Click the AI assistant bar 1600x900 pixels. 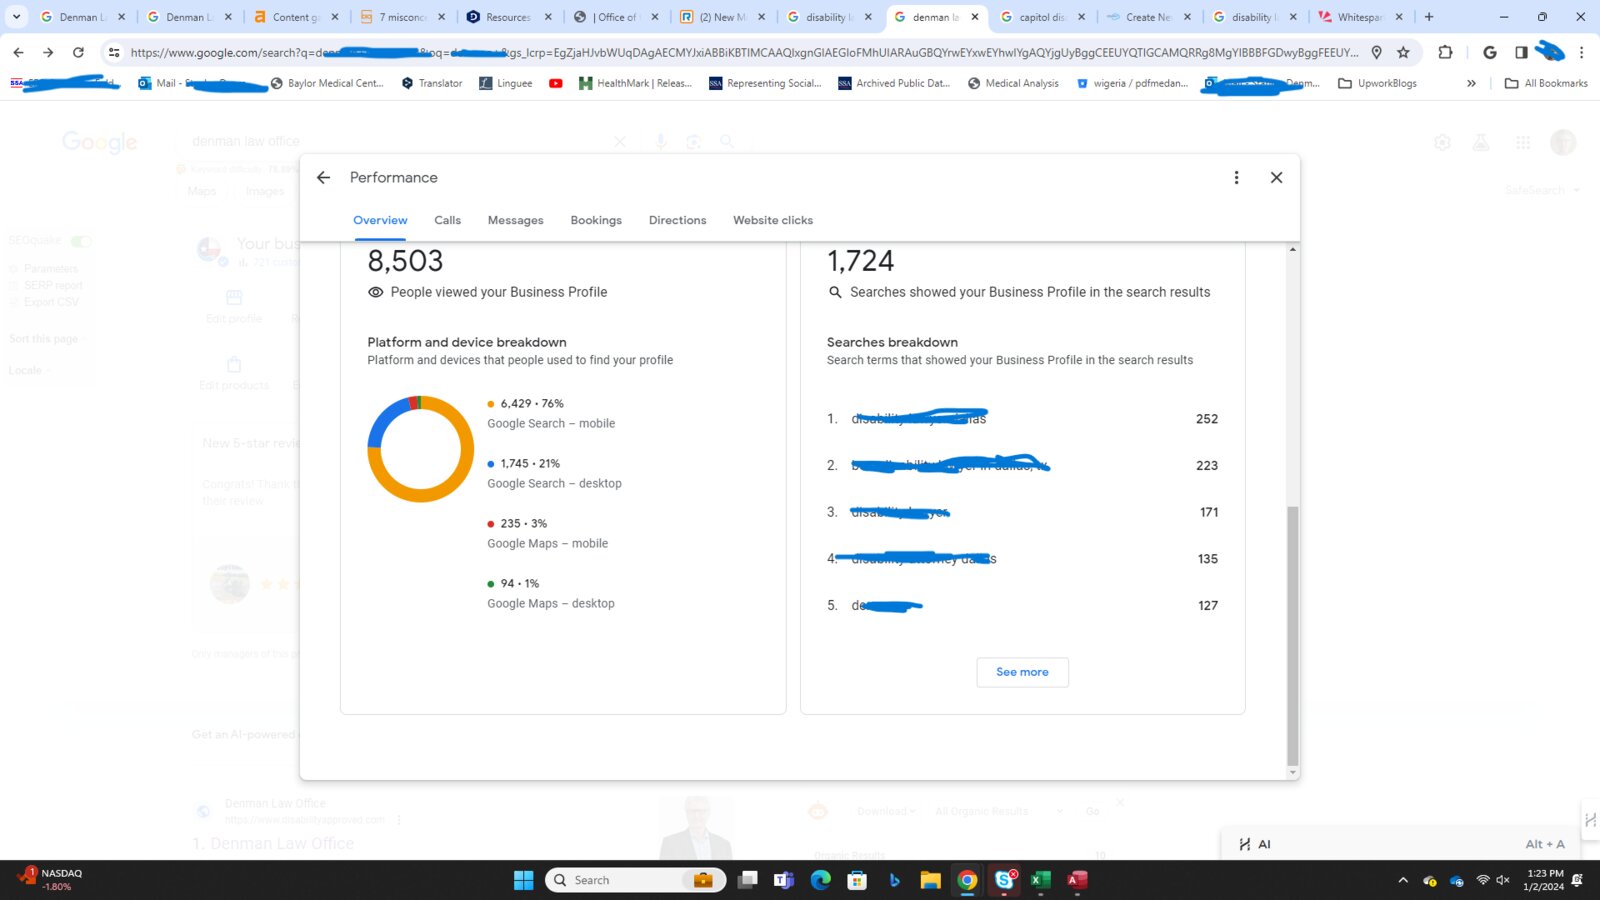[x=1400, y=844]
